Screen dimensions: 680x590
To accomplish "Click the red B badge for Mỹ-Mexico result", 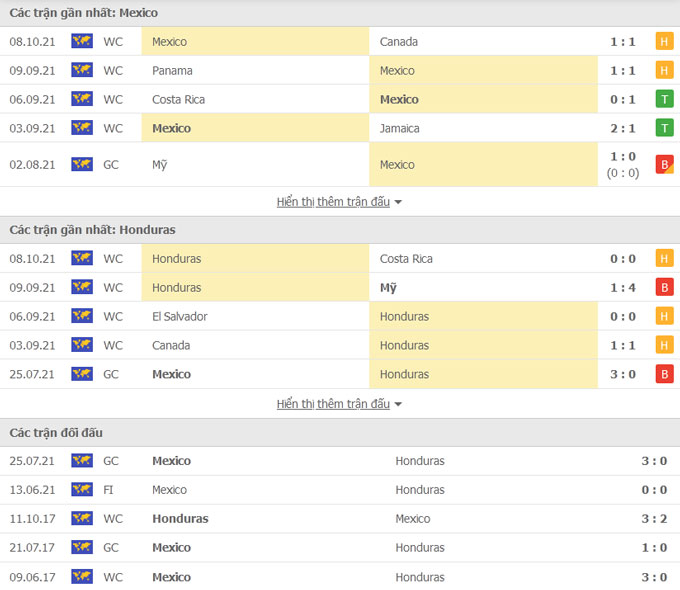I will pos(664,165).
